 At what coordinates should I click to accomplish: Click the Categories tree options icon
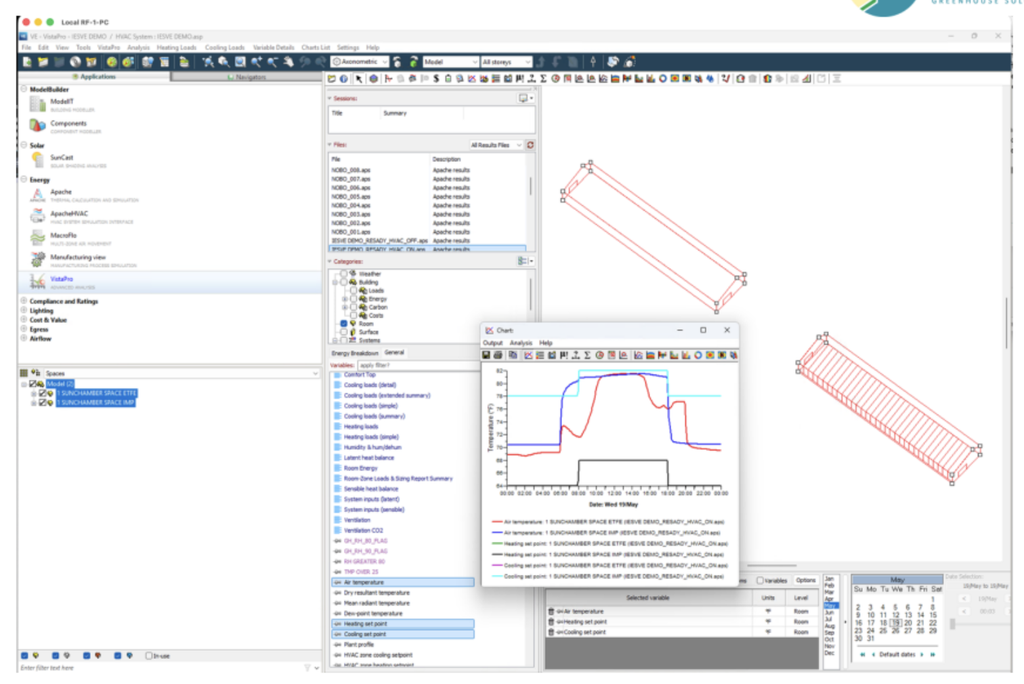pyautogui.click(x=525, y=261)
